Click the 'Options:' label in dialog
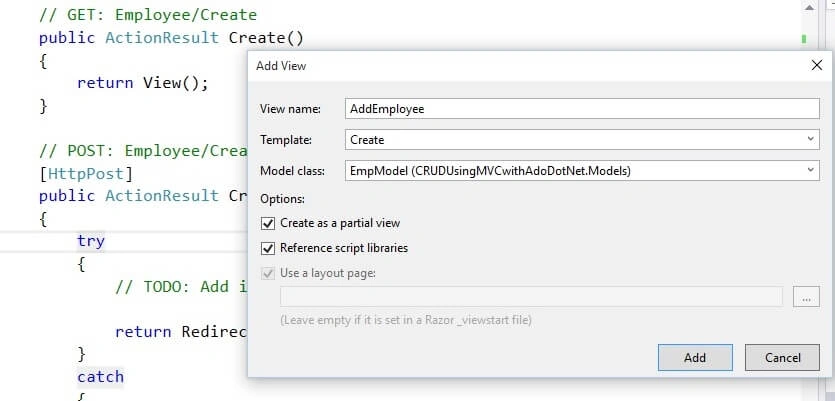835x401 pixels. point(282,199)
